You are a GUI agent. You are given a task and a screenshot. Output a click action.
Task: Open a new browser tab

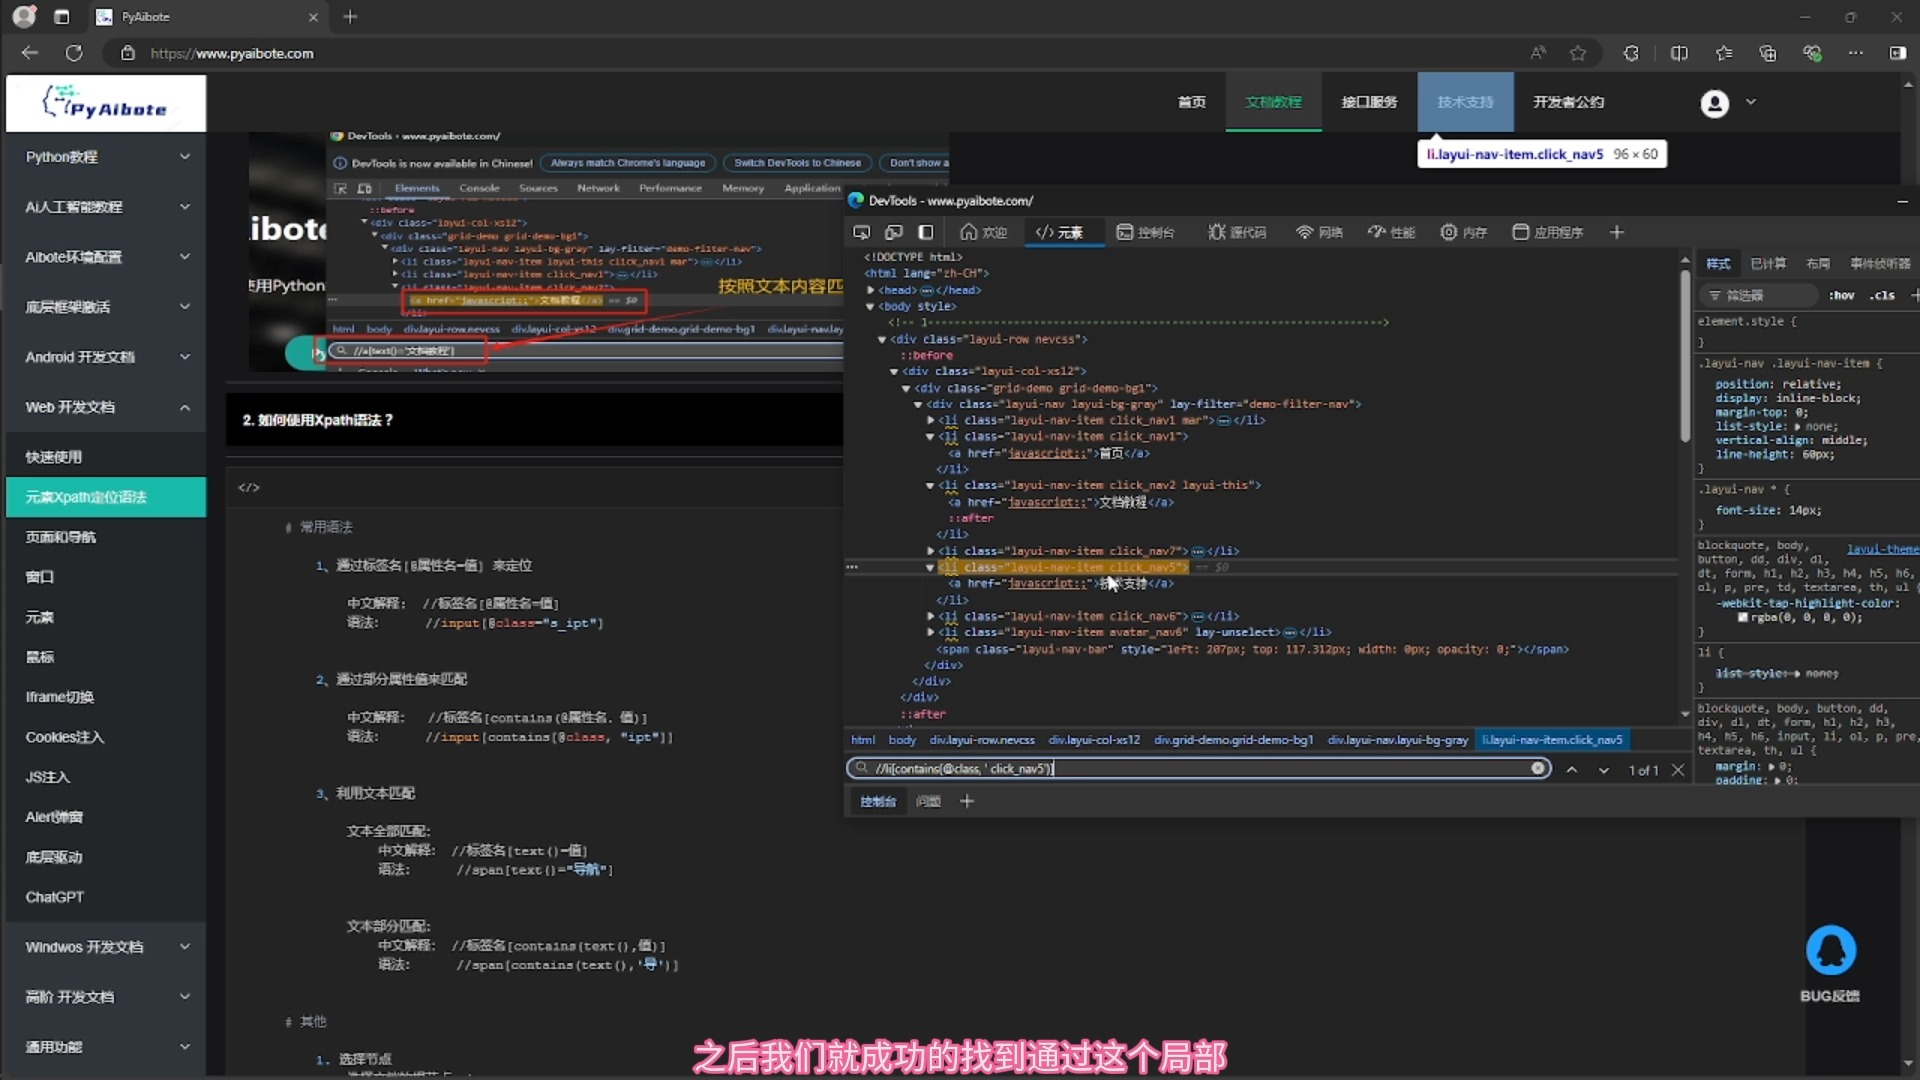click(x=350, y=17)
